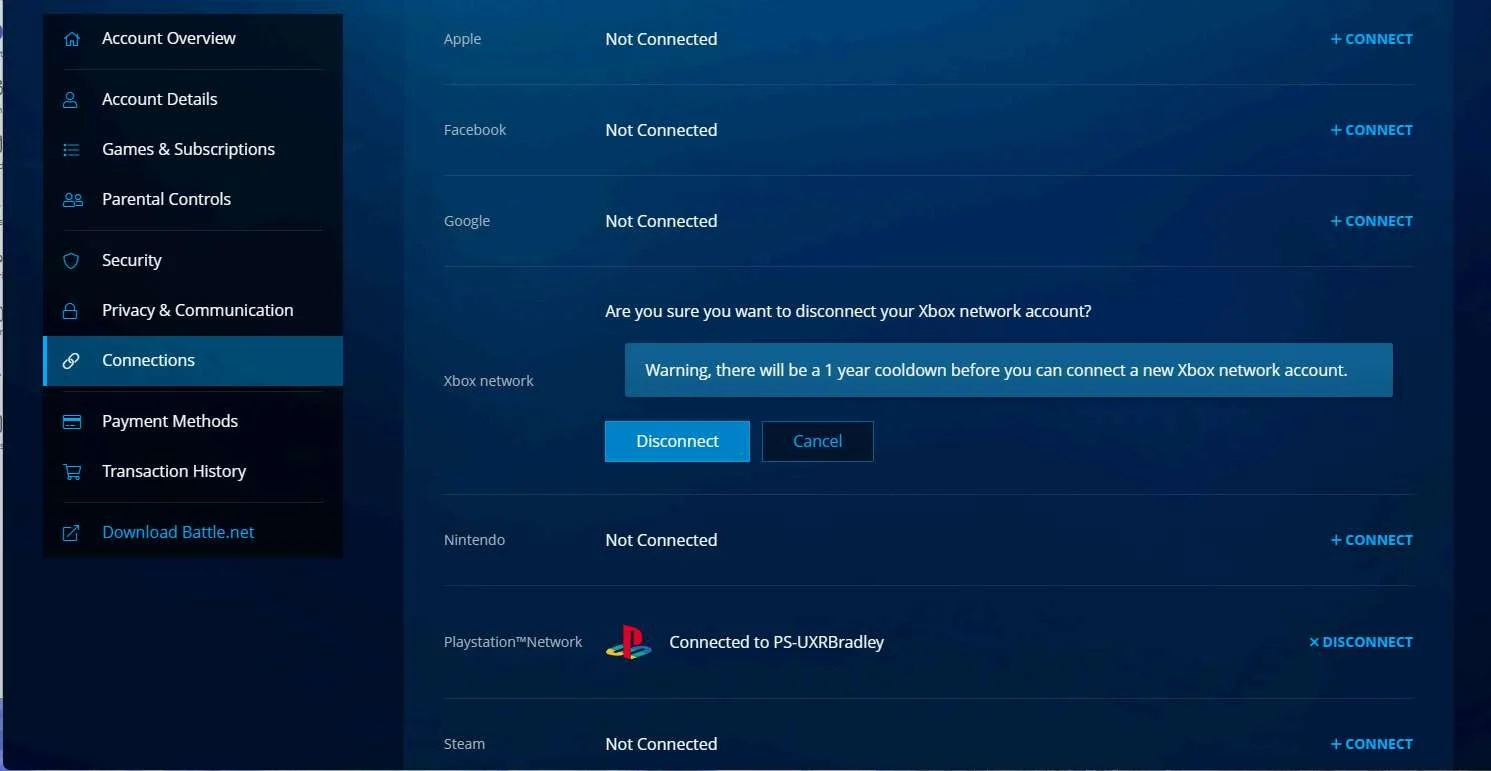Connect the Apple account
This screenshot has width=1491, height=771.
tap(1371, 39)
